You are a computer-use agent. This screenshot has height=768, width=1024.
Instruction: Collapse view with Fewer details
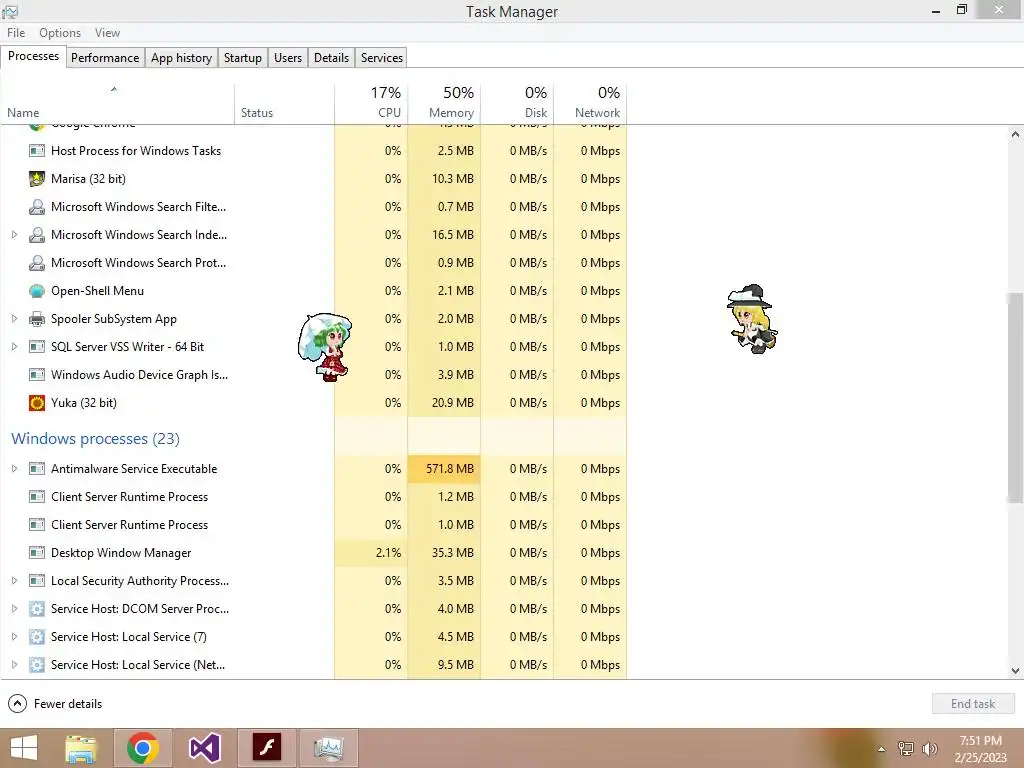(55, 703)
